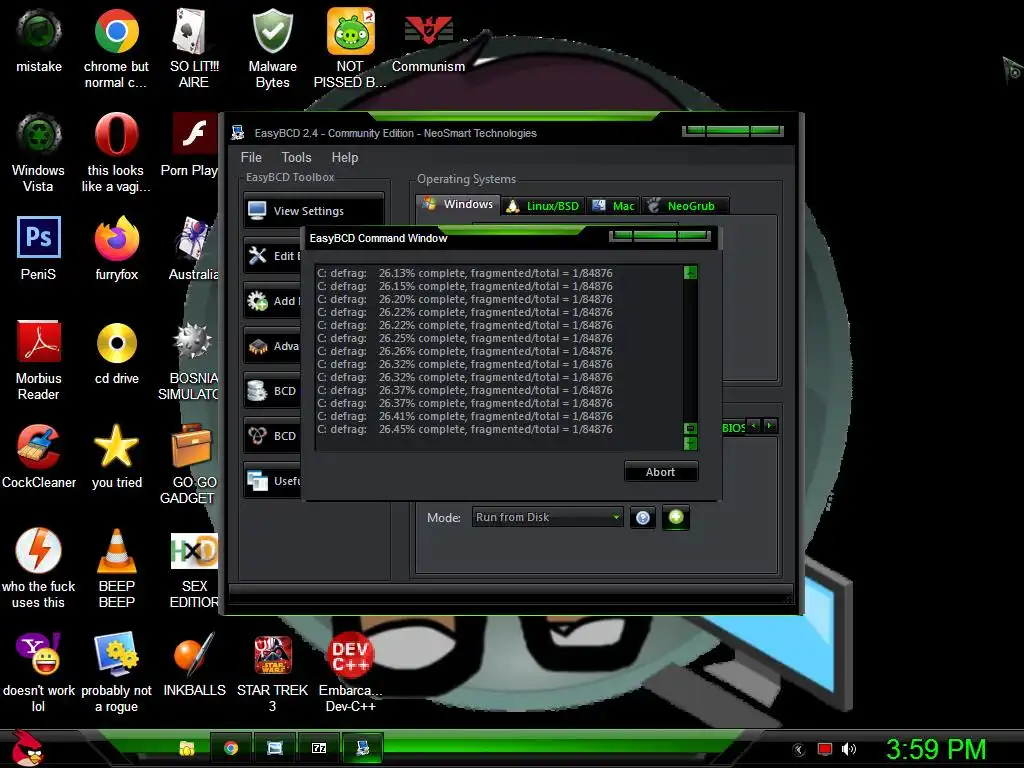Click the command window scrollbar down arrow
Screen dimensions: 1024x768
690,443
